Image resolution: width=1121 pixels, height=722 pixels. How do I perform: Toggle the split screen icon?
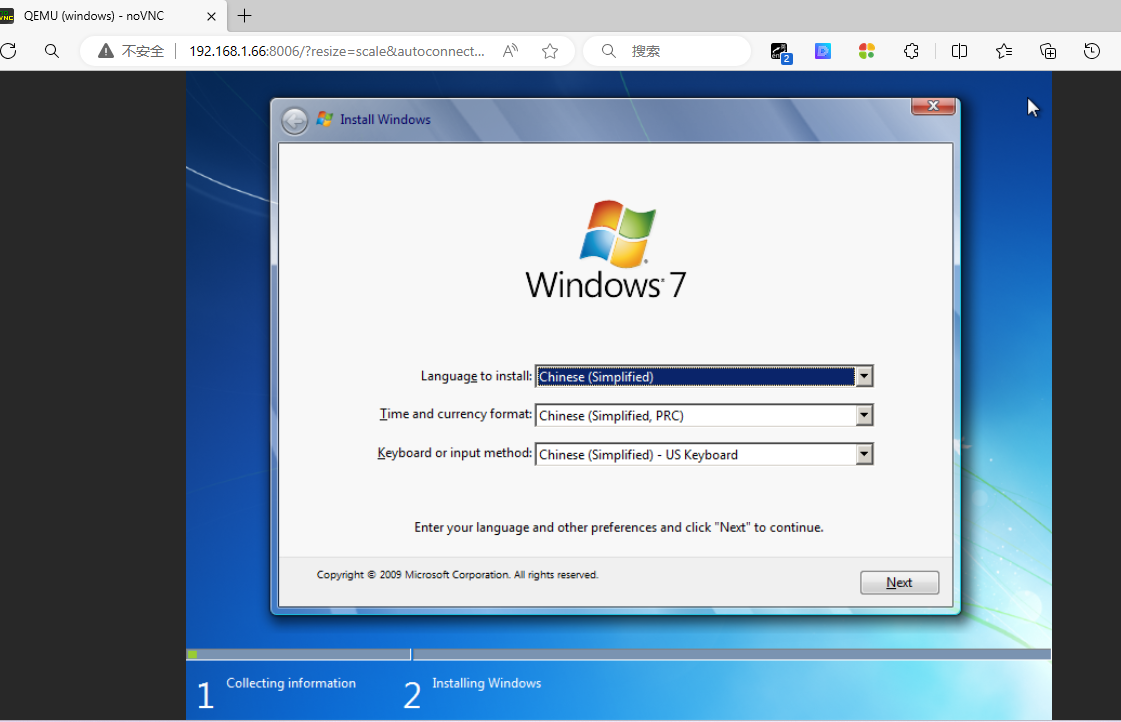pos(959,51)
